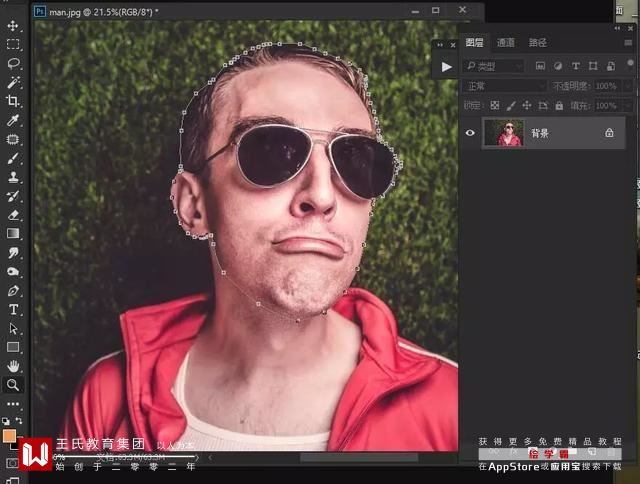Select the Pen tool

pos(13,291)
